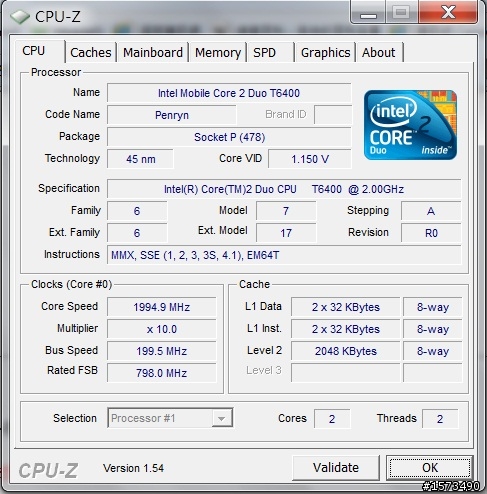Select the Penryn code name value
487x494 pixels.
pyautogui.click(x=172, y=115)
